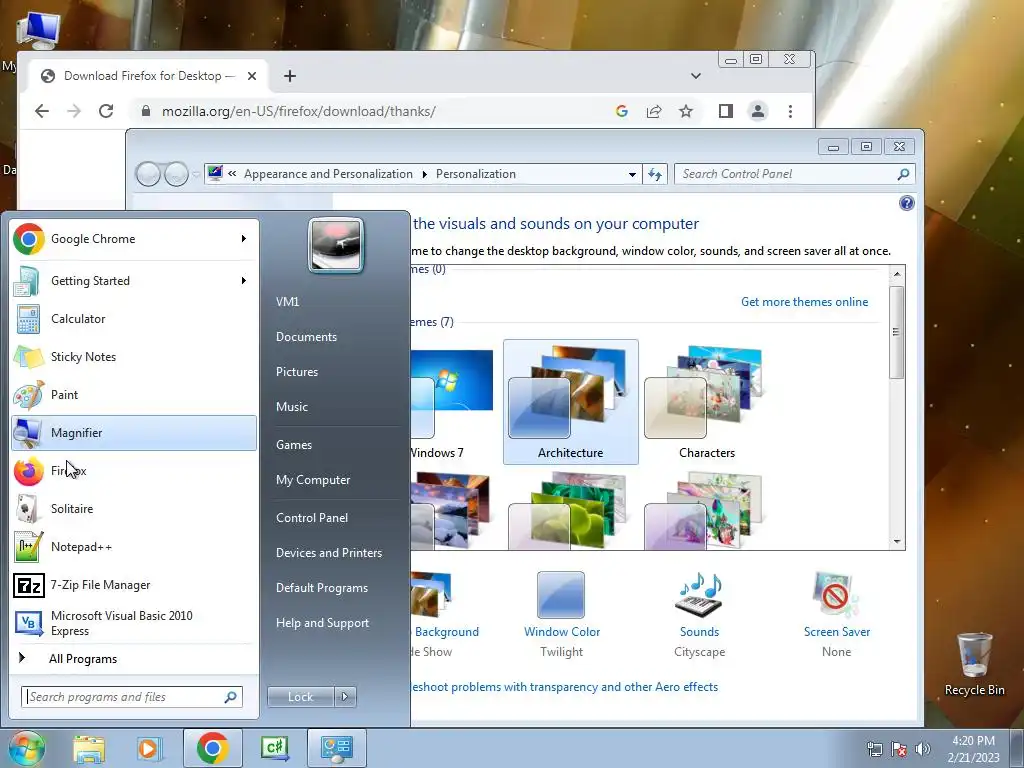
Task: Bookmark this page with star icon in Chrome
Action: click(x=686, y=111)
